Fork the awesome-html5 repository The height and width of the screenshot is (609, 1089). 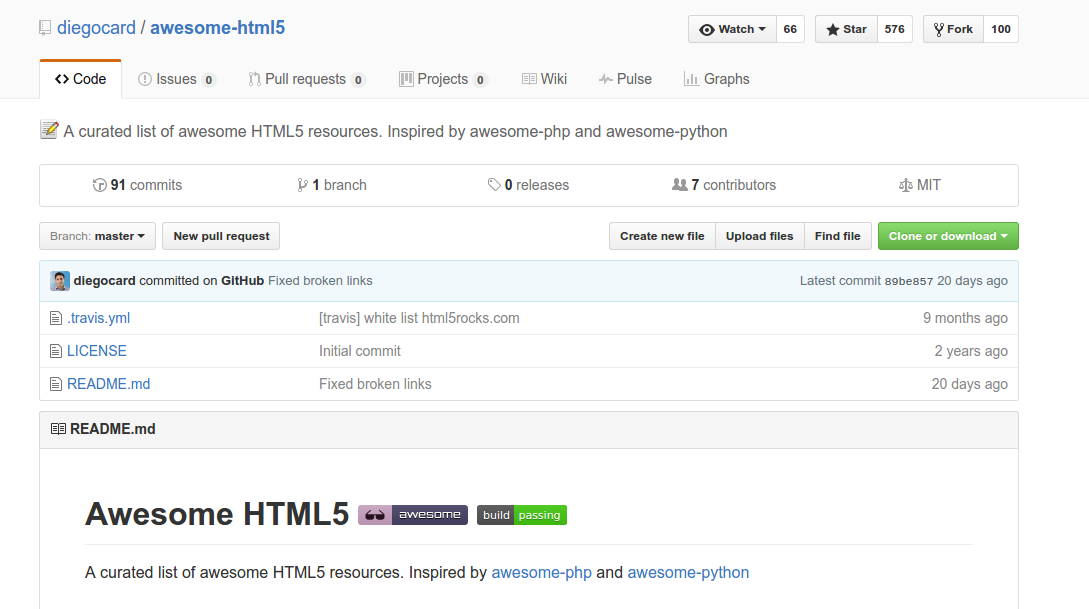pos(953,29)
